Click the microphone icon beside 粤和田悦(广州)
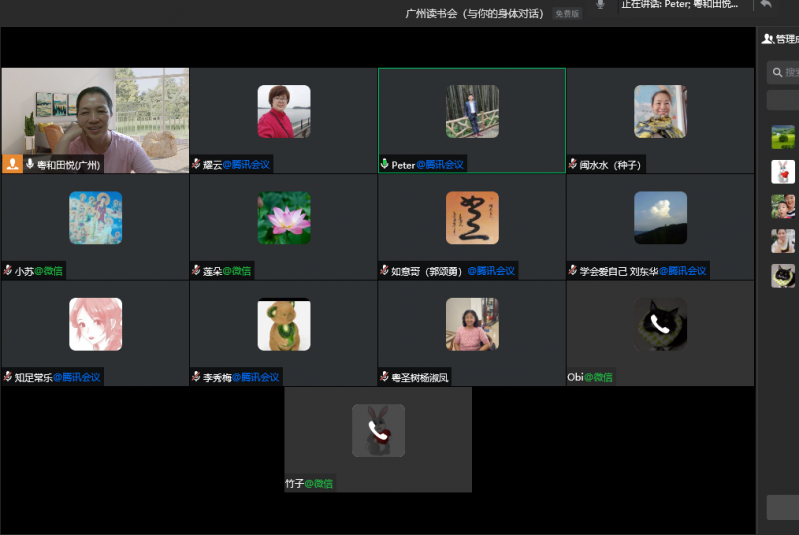Viewport: 799px width, 535px height. [30, 164]
